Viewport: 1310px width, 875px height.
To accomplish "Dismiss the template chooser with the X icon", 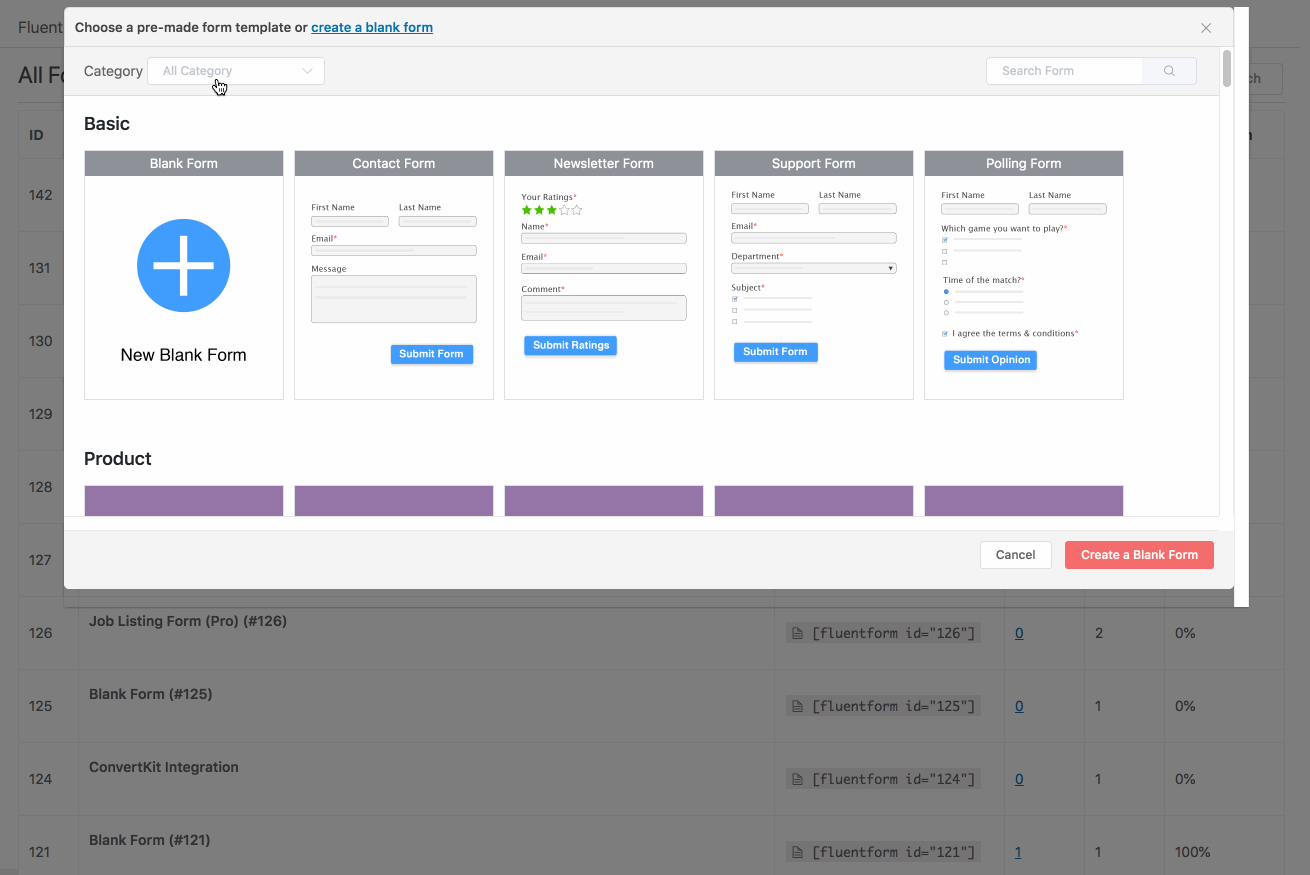I will (x=1206, y=27).
